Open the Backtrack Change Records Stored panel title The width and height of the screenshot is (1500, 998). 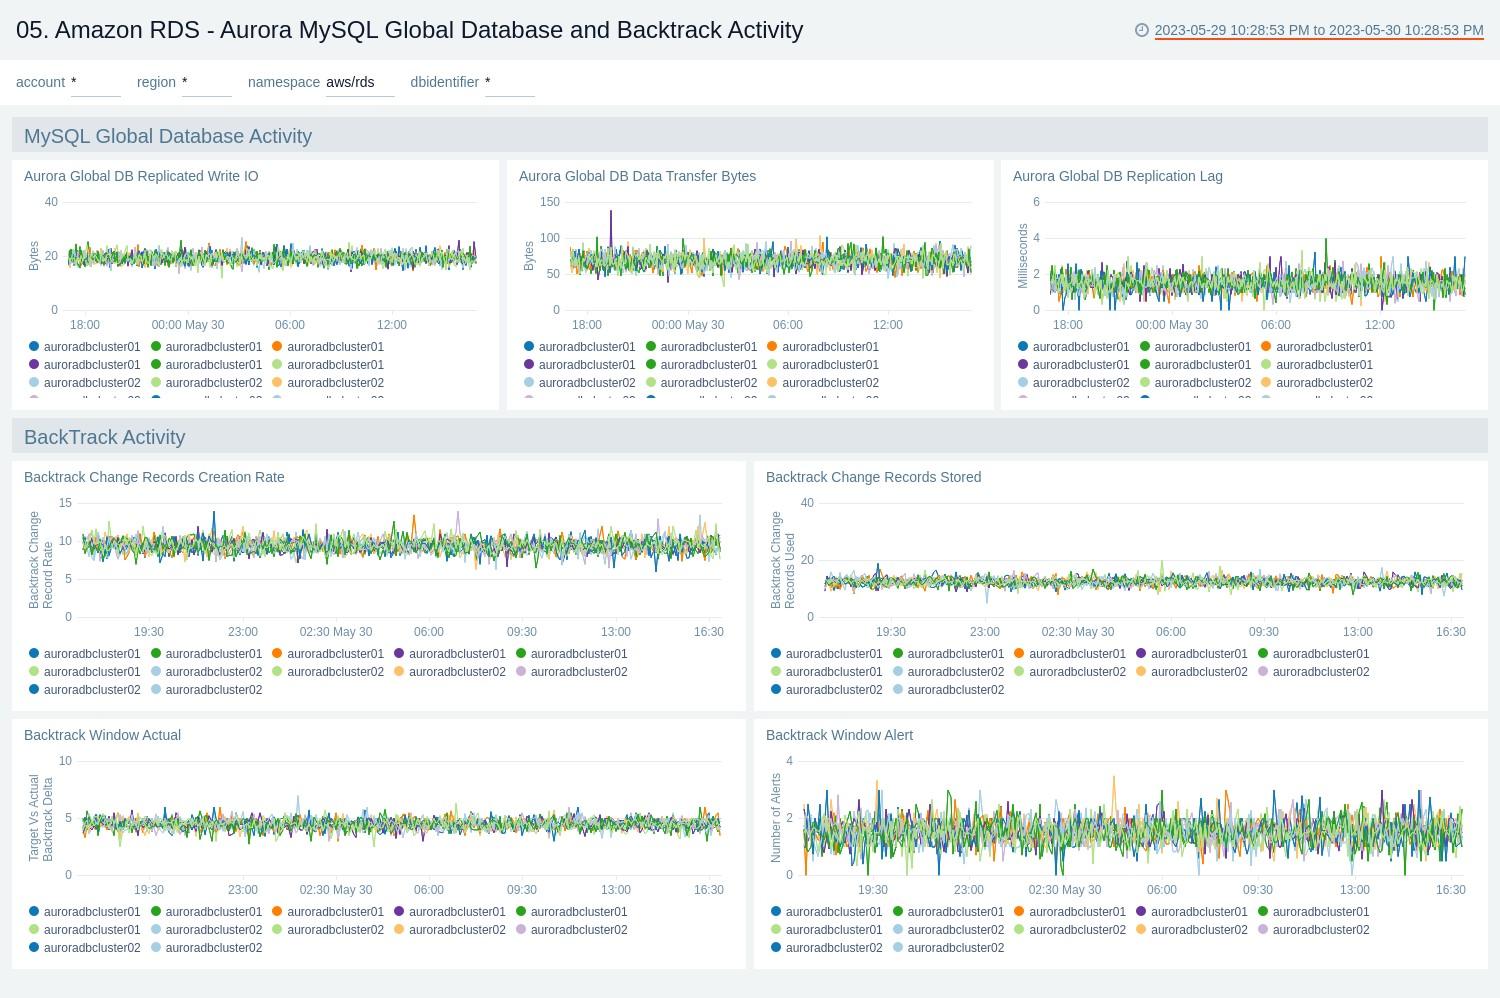[873, 477]
